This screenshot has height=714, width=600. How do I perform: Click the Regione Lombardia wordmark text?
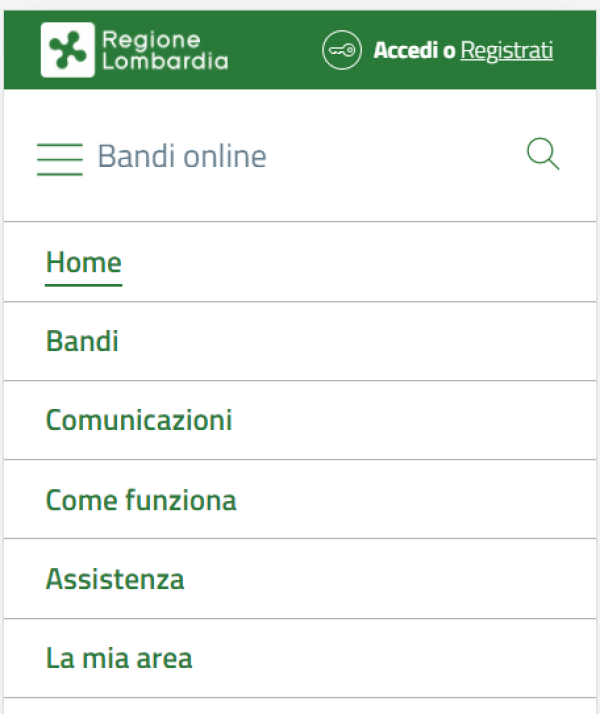pos(165,50)
